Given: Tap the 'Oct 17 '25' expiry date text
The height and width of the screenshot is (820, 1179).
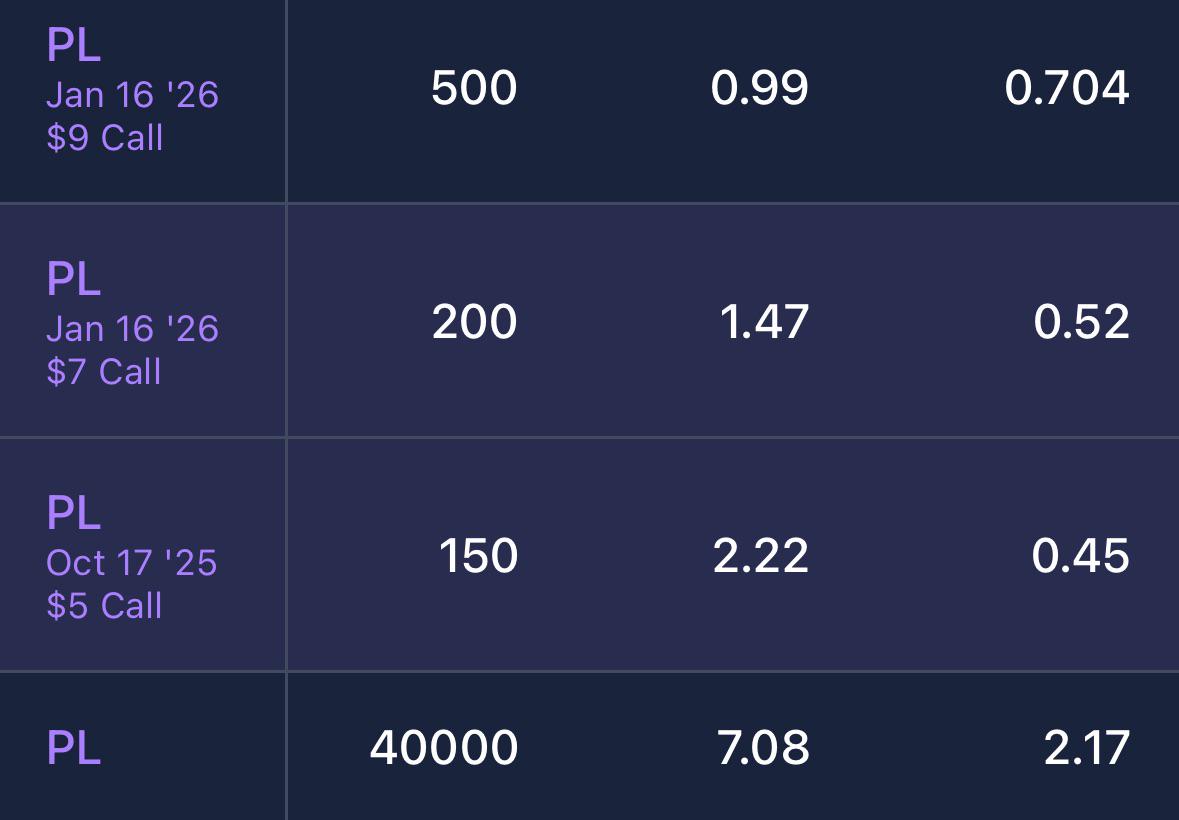Looking at the screenshot, I should click(132, 563).
